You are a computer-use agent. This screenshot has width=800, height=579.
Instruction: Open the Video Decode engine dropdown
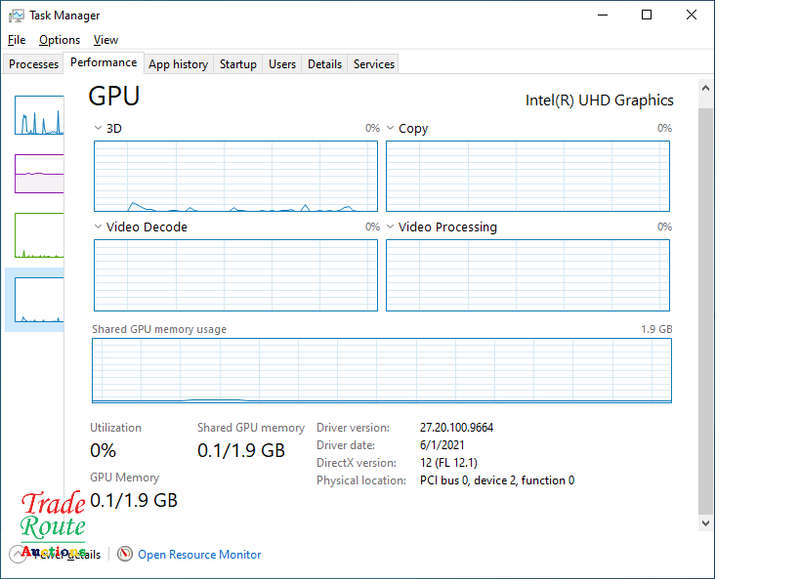coord(98,226)
